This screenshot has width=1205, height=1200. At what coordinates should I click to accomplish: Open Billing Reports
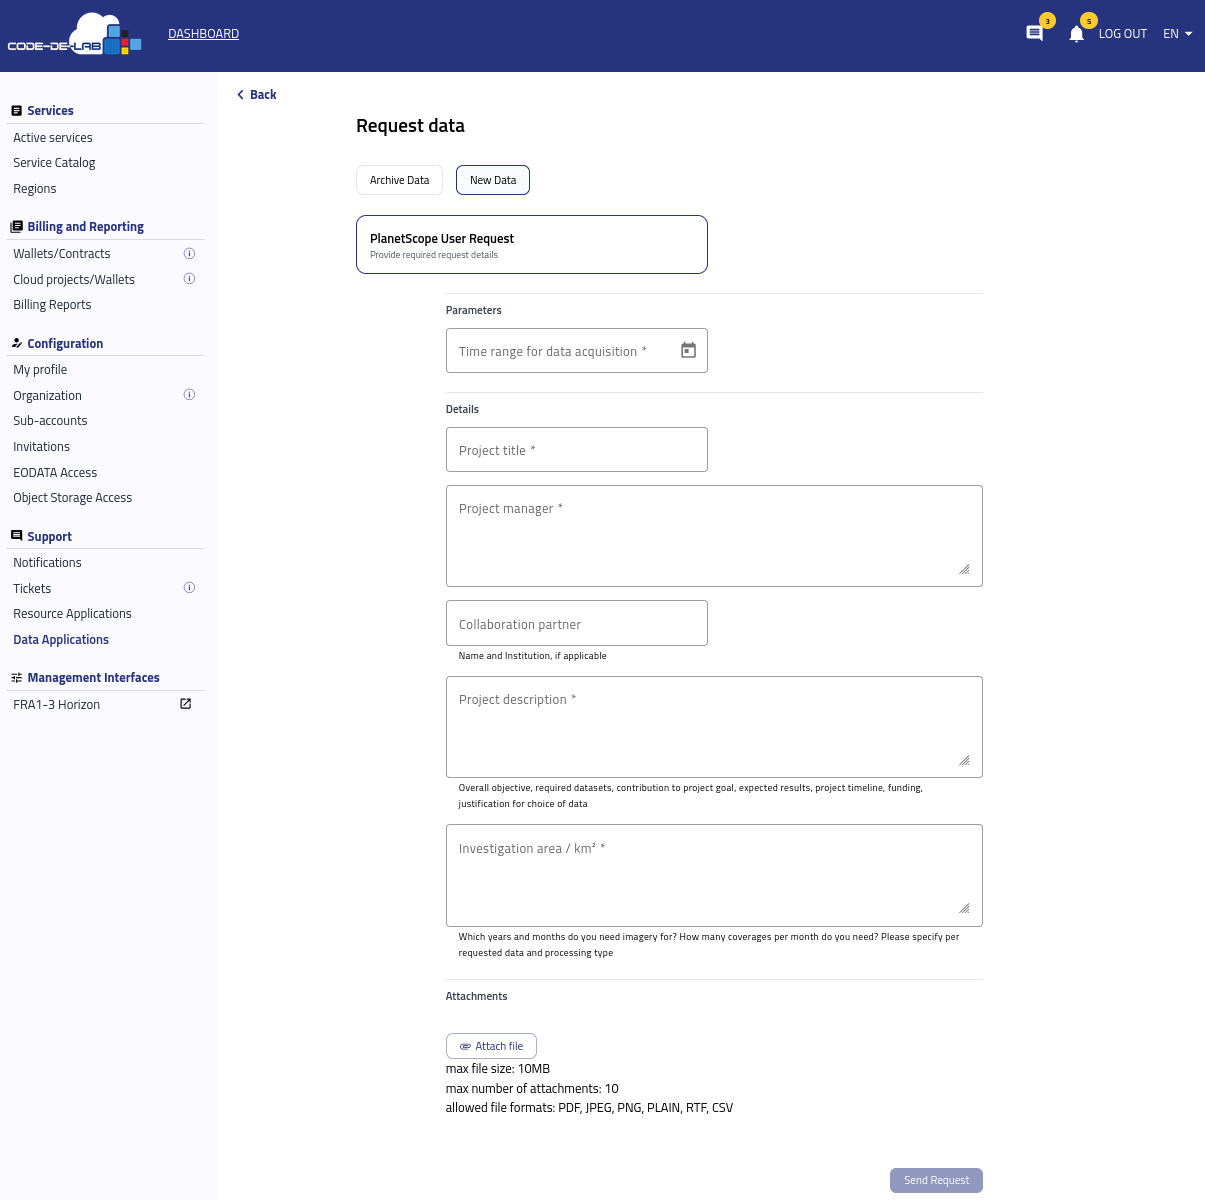[52, 305]
